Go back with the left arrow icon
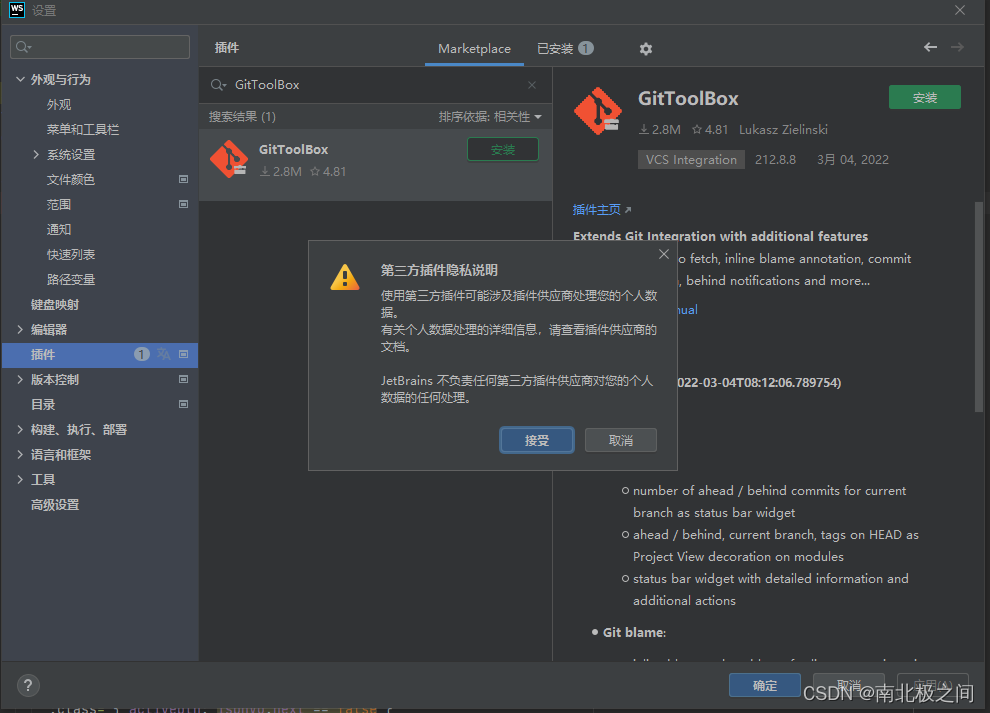 [x=930, y=47]
